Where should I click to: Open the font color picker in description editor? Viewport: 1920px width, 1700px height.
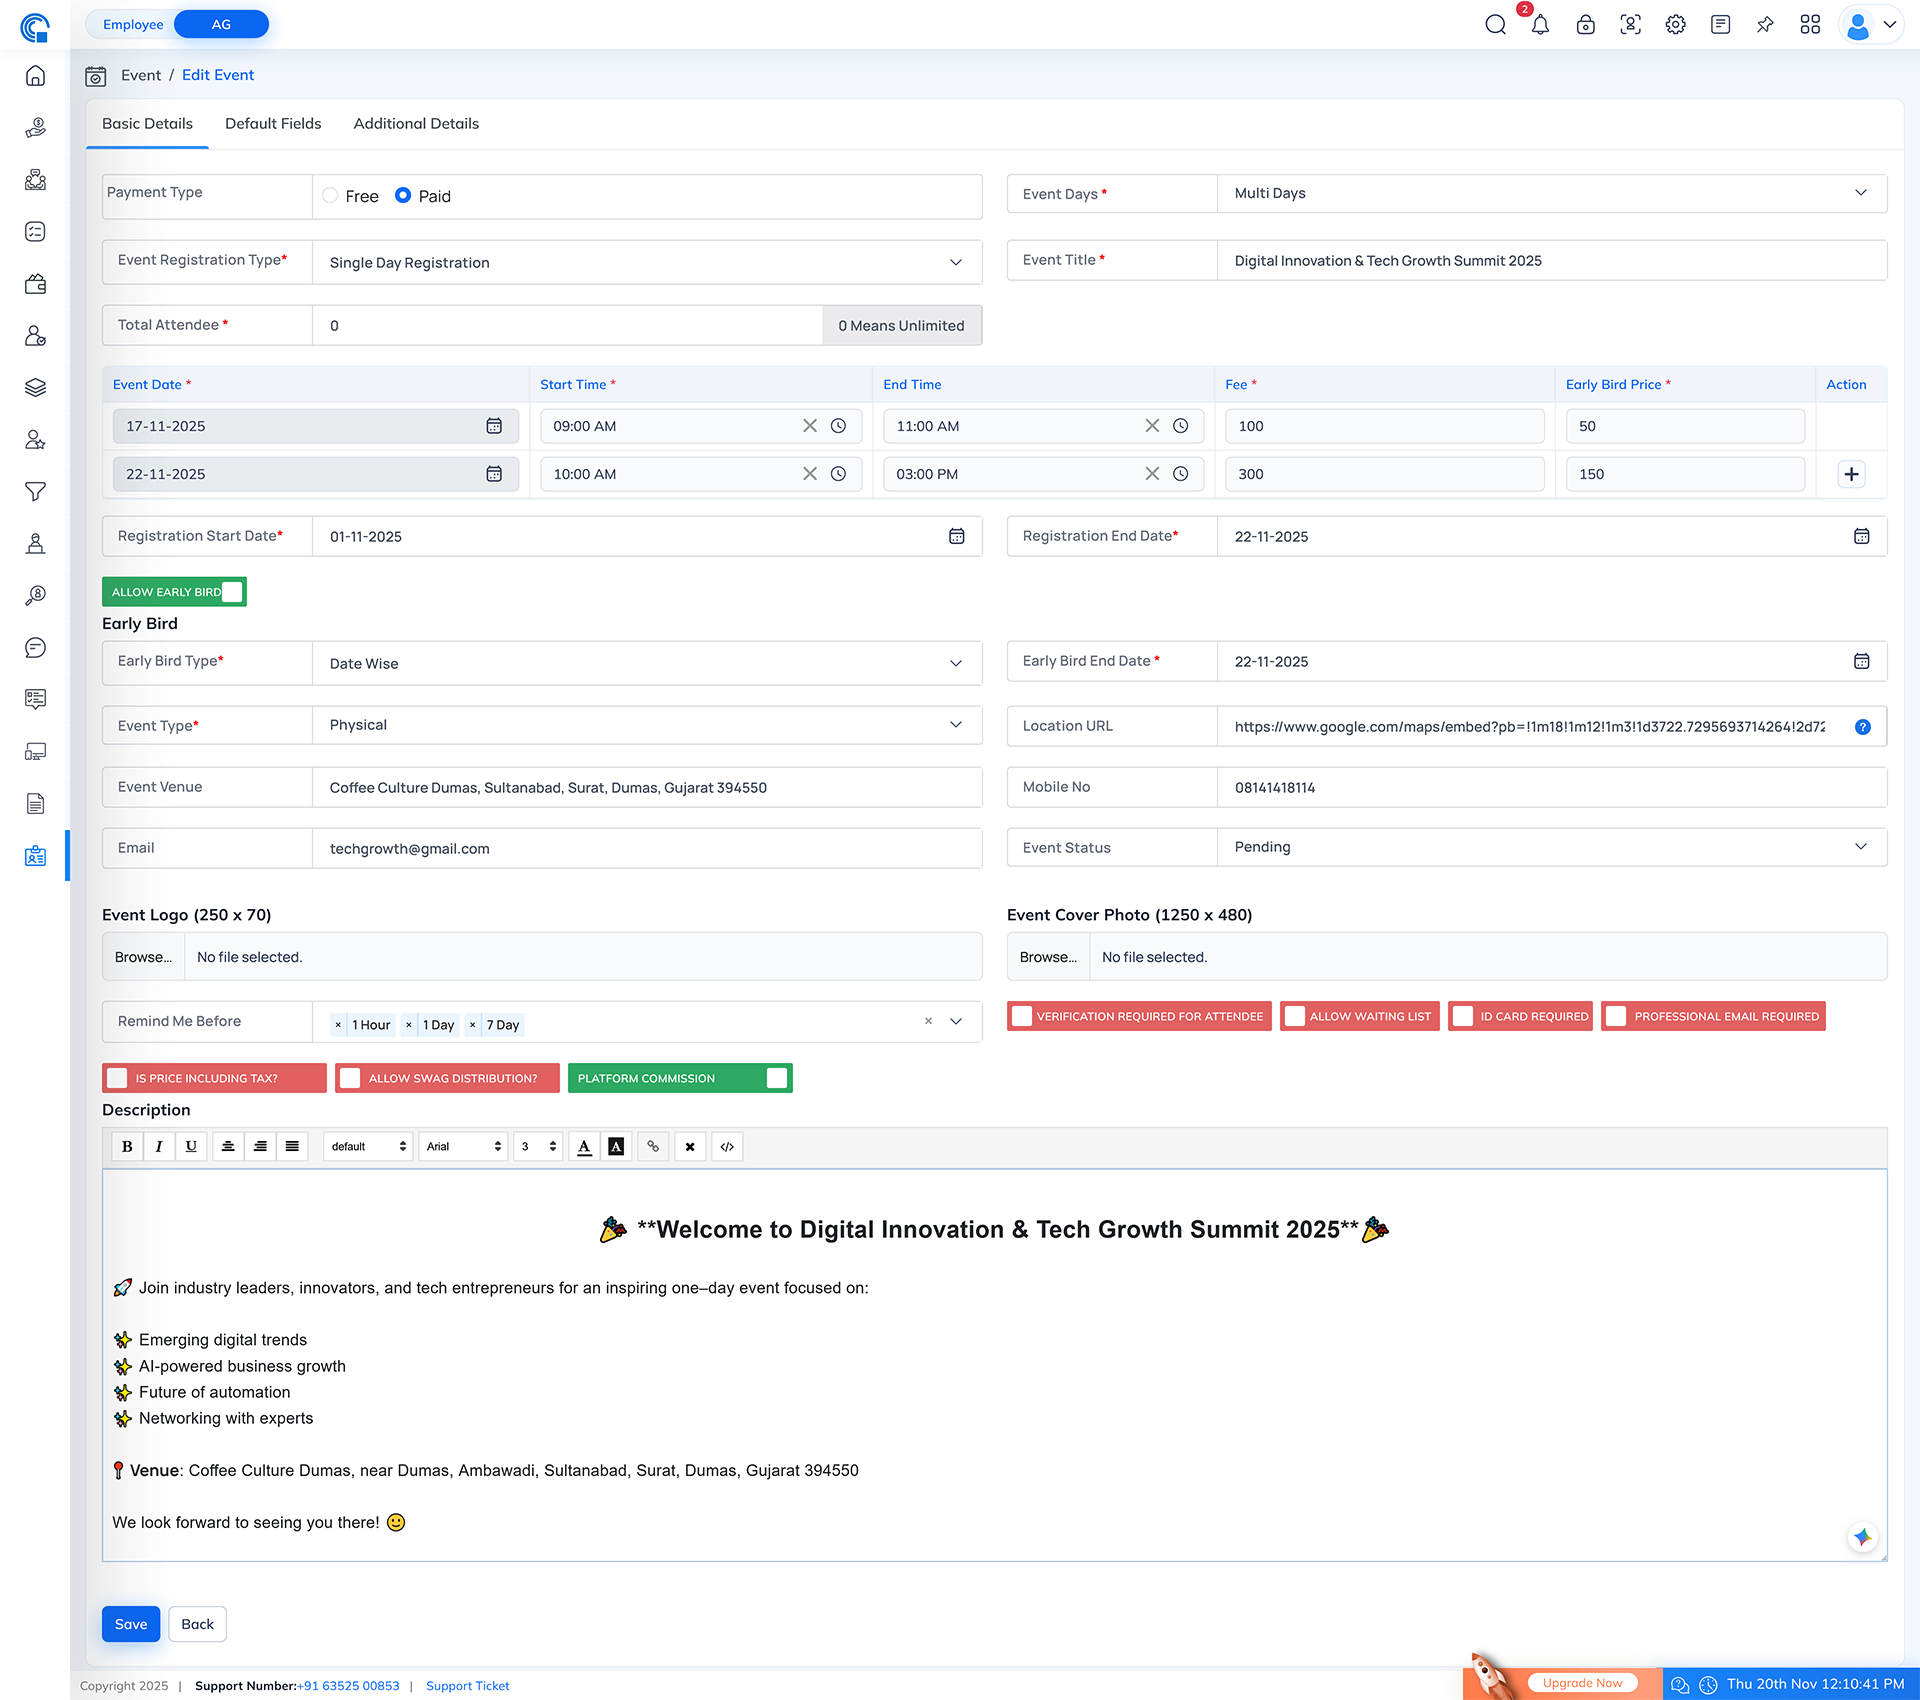click(x=584, y=1146)
